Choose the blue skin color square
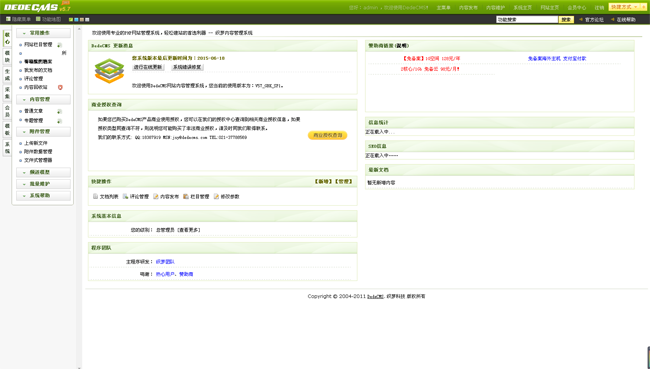650x369 pixels. pos(76,19)
